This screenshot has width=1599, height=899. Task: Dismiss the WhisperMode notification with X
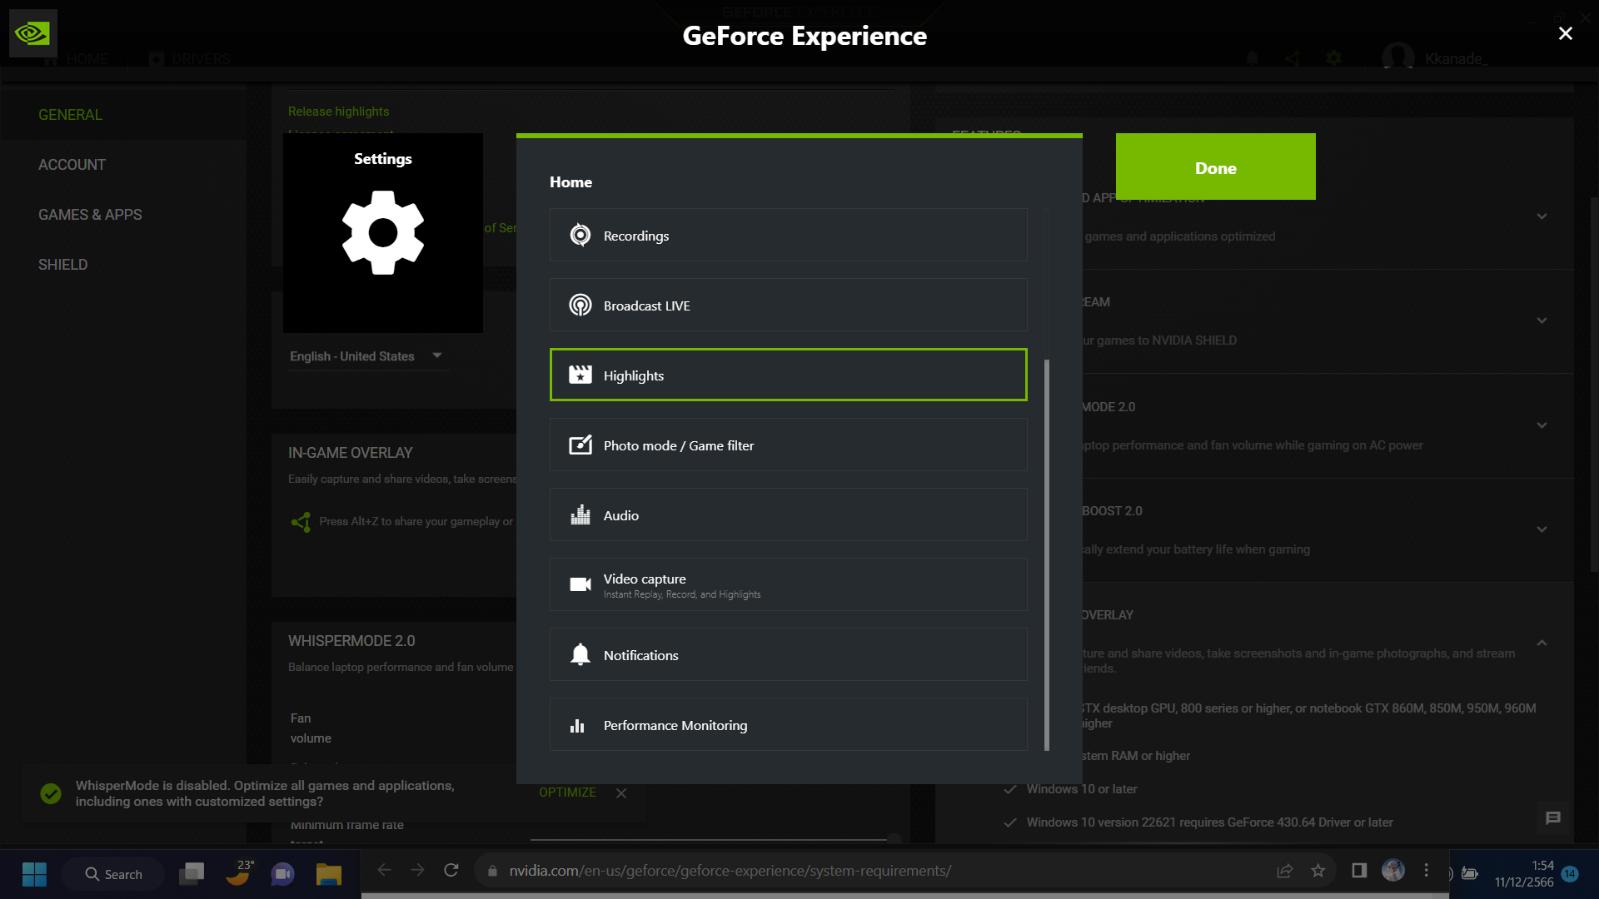(621, 793)
